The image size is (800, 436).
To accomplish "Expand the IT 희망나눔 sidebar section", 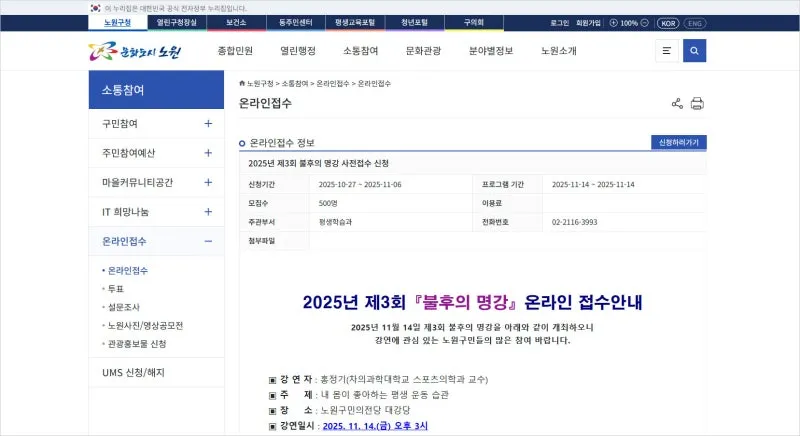I will pos(208,212).
